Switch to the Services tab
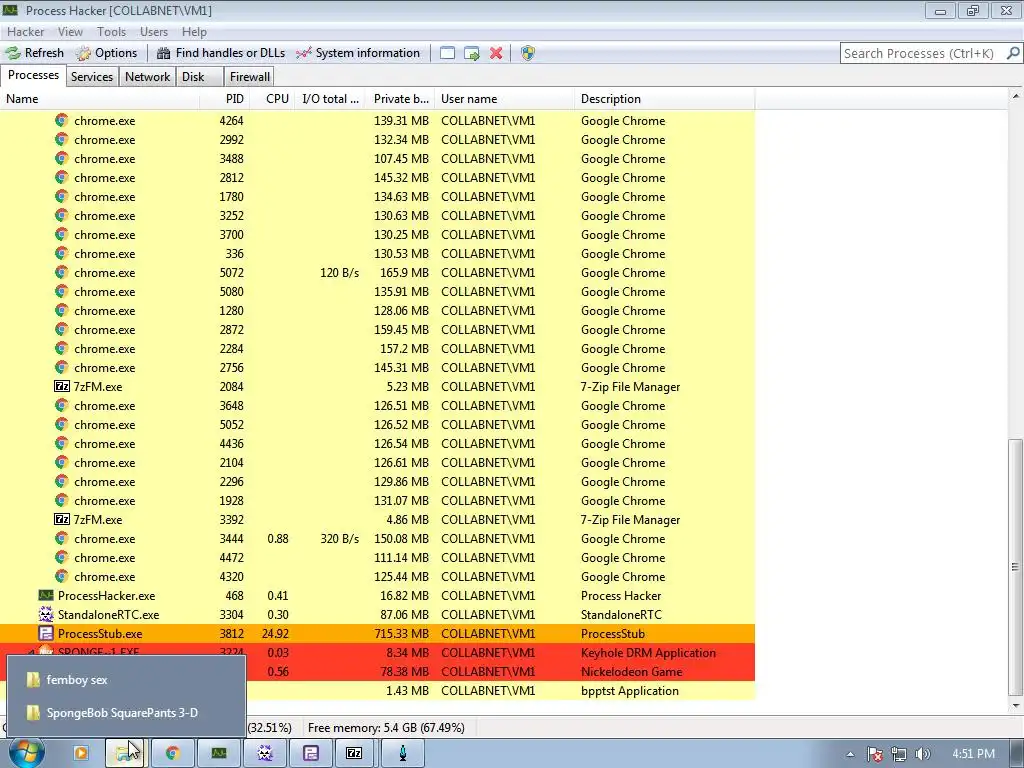Viewport: 1024px width, 768px height. coord(91,76)
